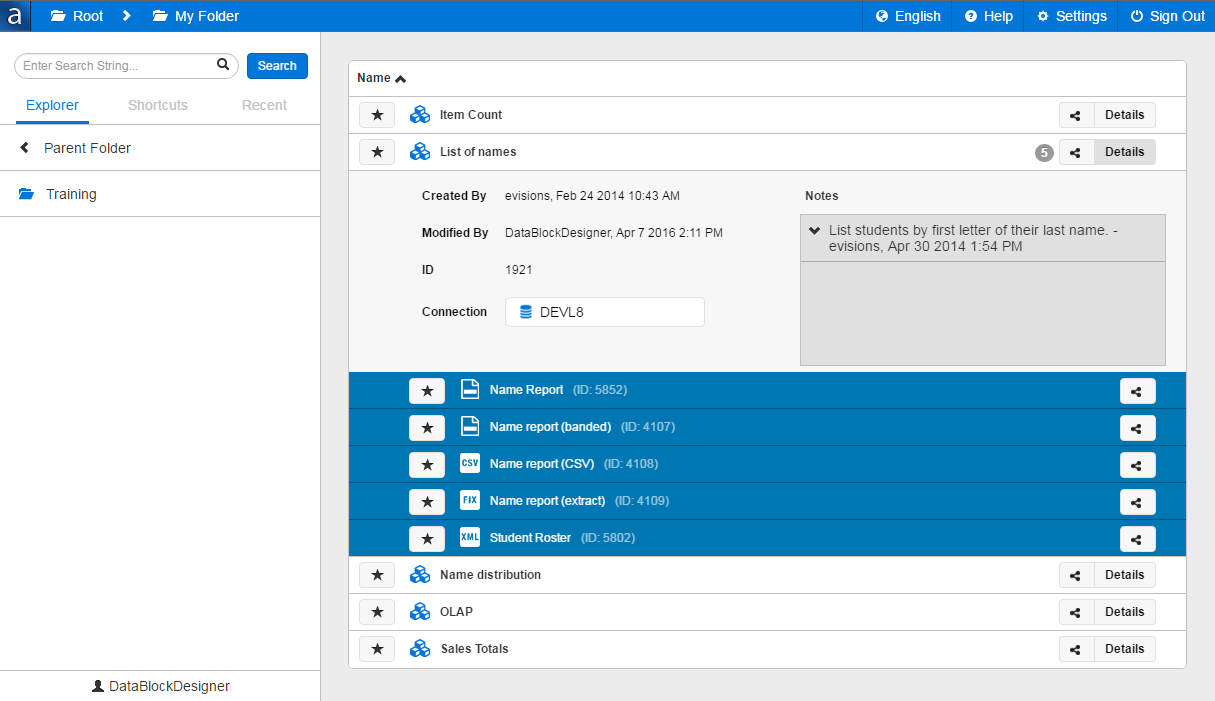Open Details for Sales Totals
The image size is (1215, 701).
(x=1125, y=649)
